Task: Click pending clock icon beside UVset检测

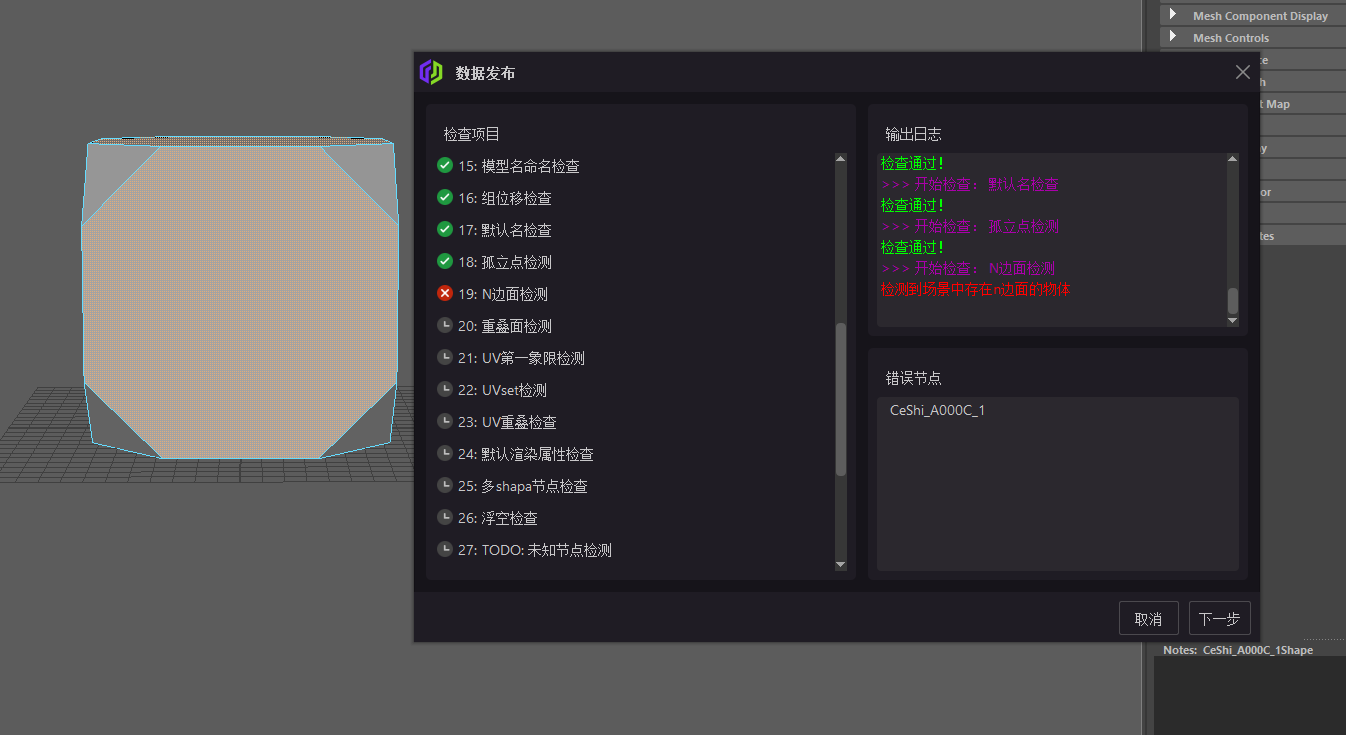Action: coord(444,389)
